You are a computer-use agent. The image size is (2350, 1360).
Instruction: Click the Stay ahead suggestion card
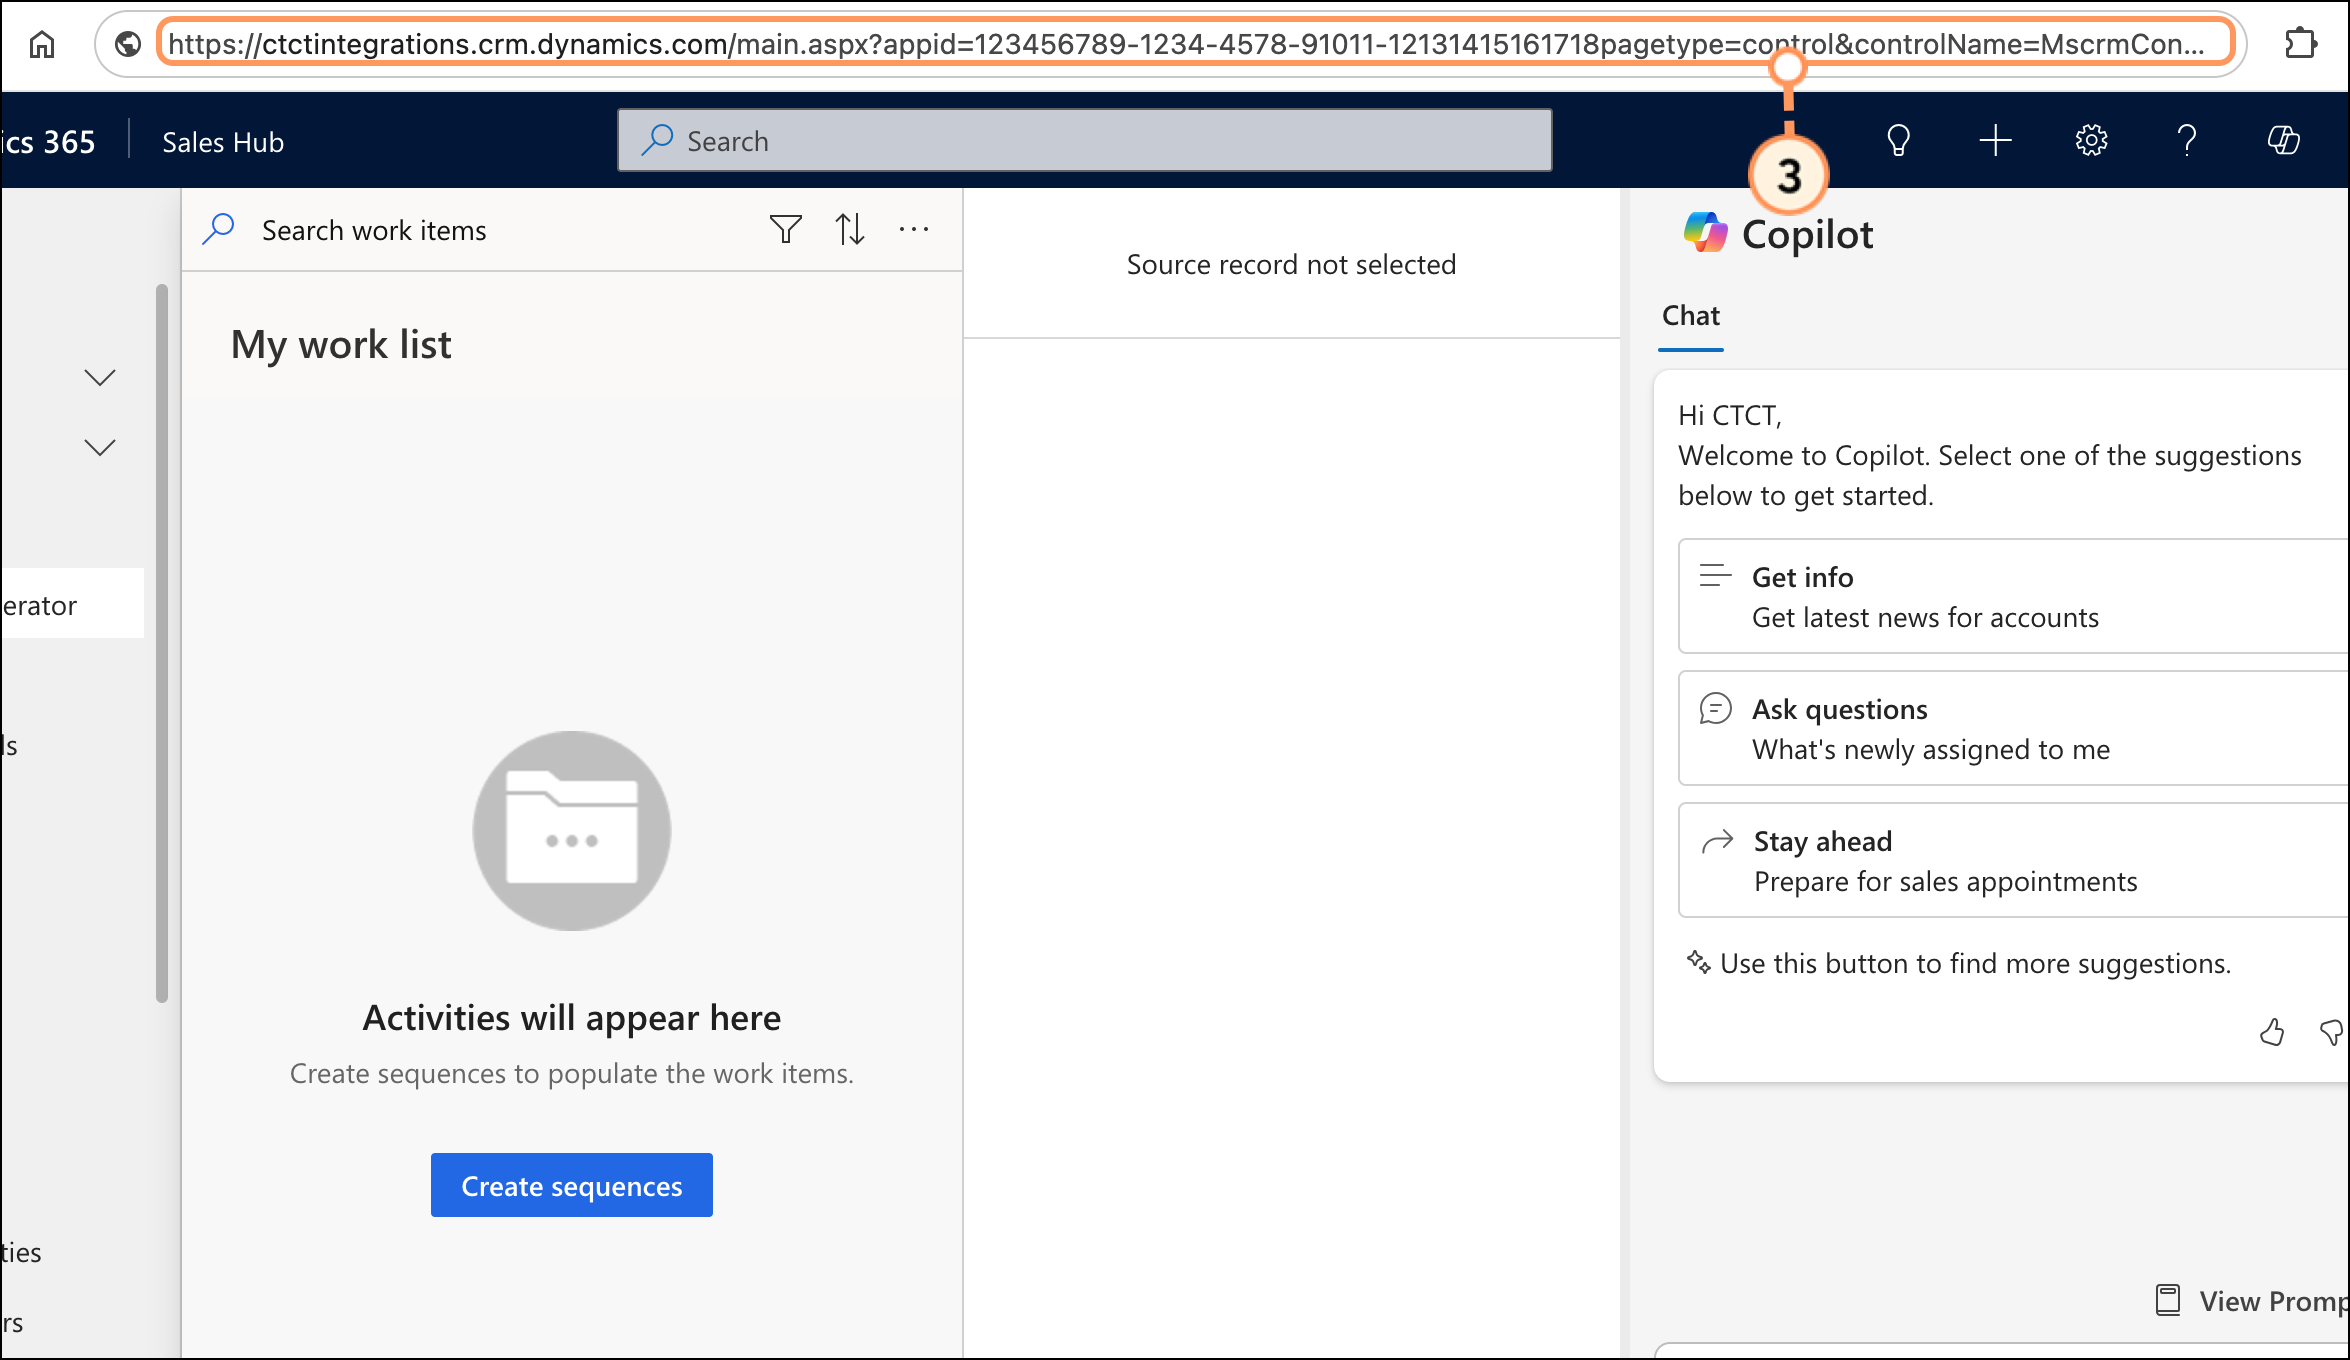pyautogui.click(x=2014, y=861)
